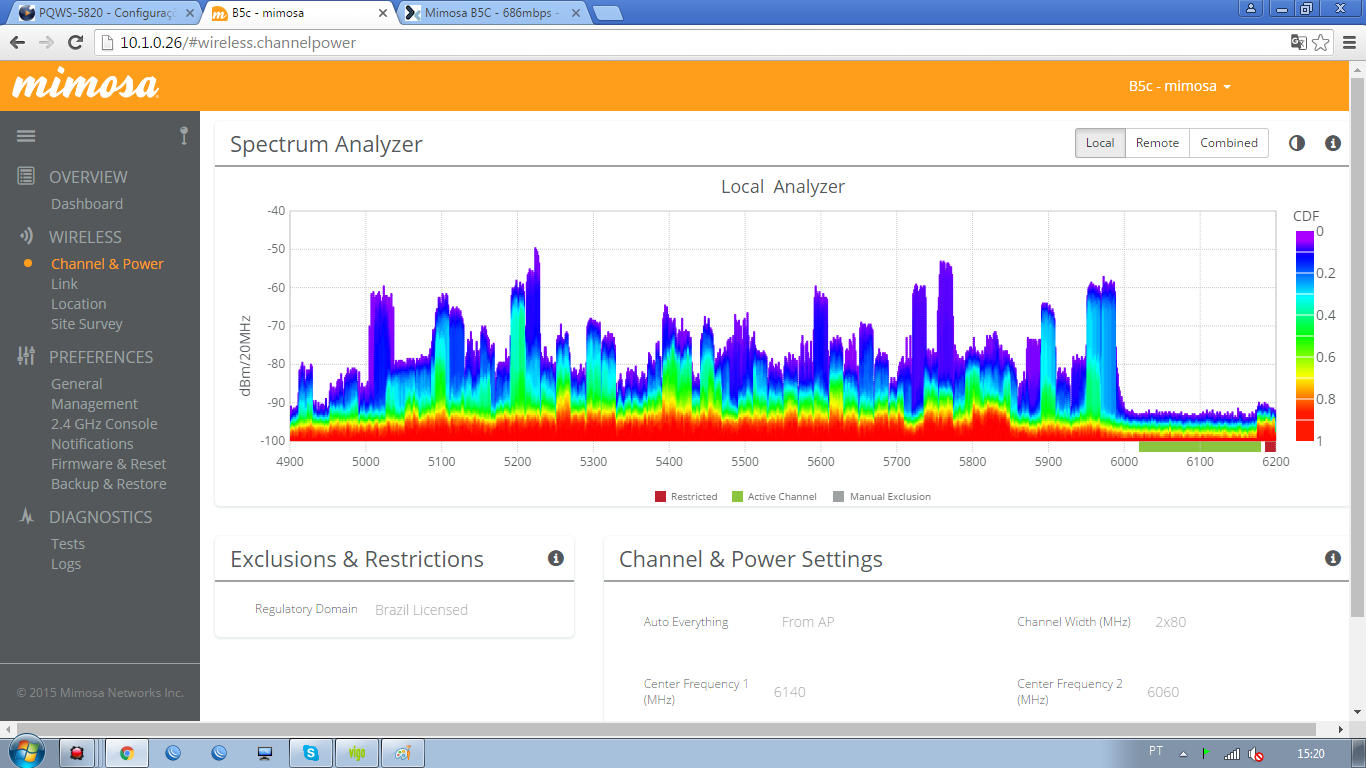Expand the B5c - mimosa device dropdown
Viewport: 1366px width, 768px height.
(x=1180, y=86)
